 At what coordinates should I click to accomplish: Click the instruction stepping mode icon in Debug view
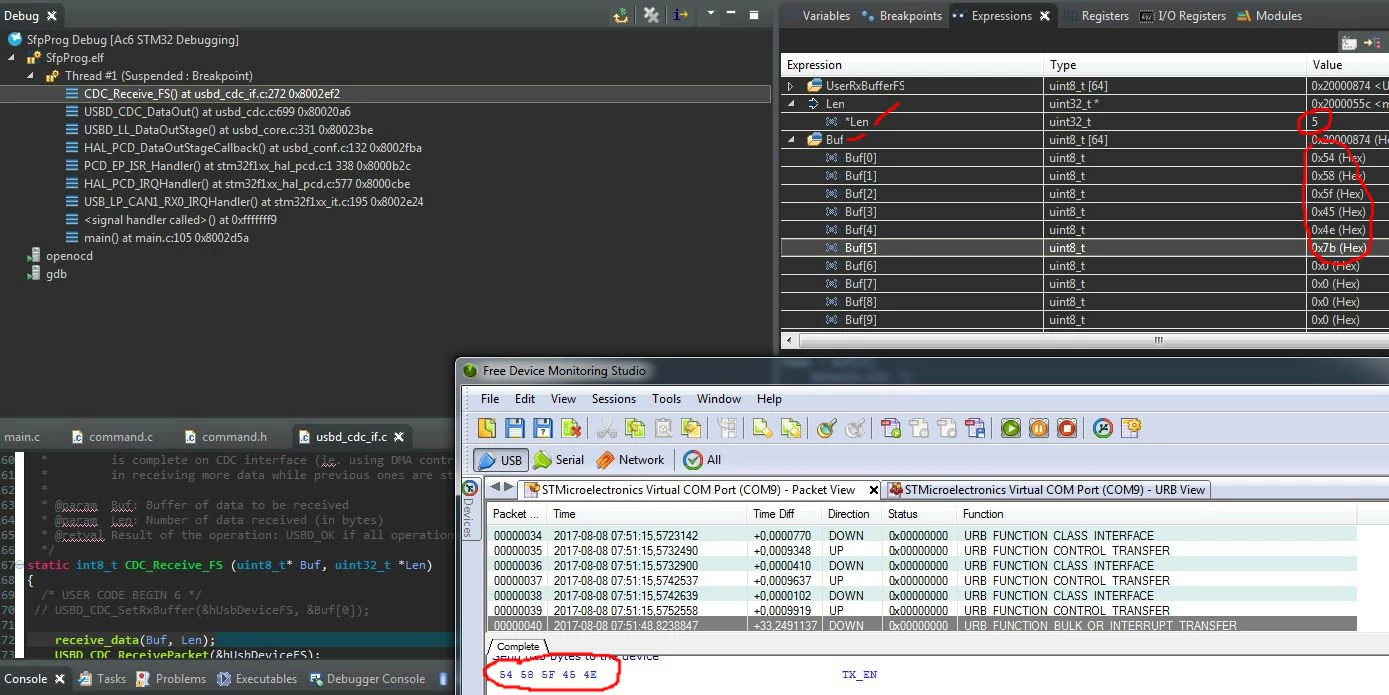point(681,15)
